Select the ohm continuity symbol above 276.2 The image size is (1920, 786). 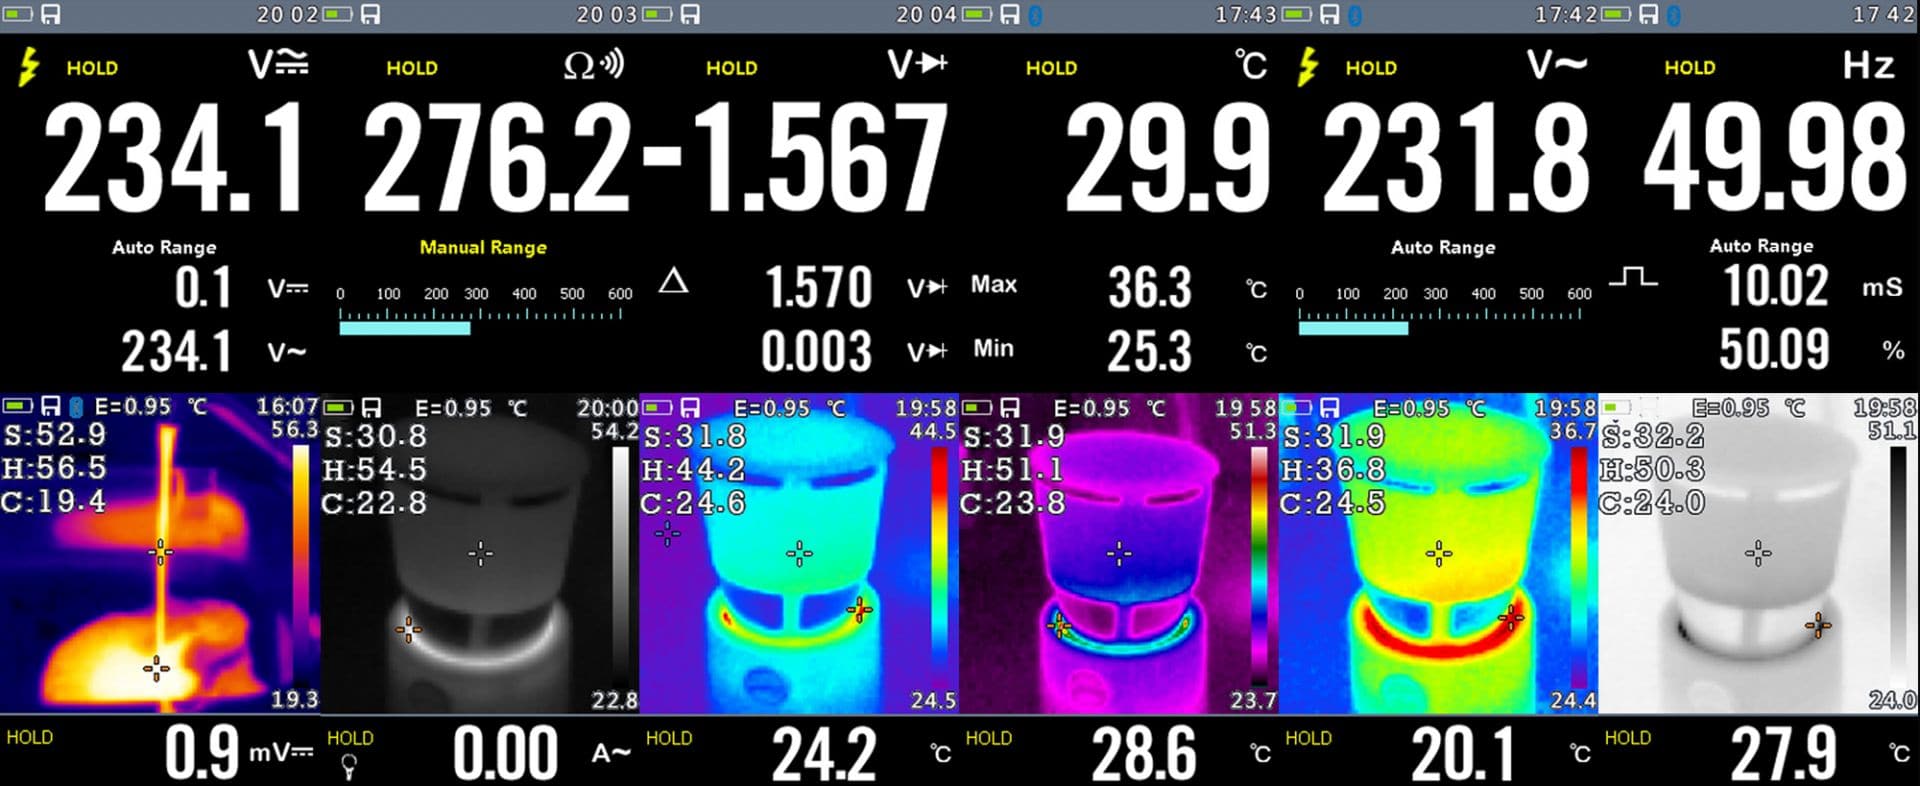(593, 66)
